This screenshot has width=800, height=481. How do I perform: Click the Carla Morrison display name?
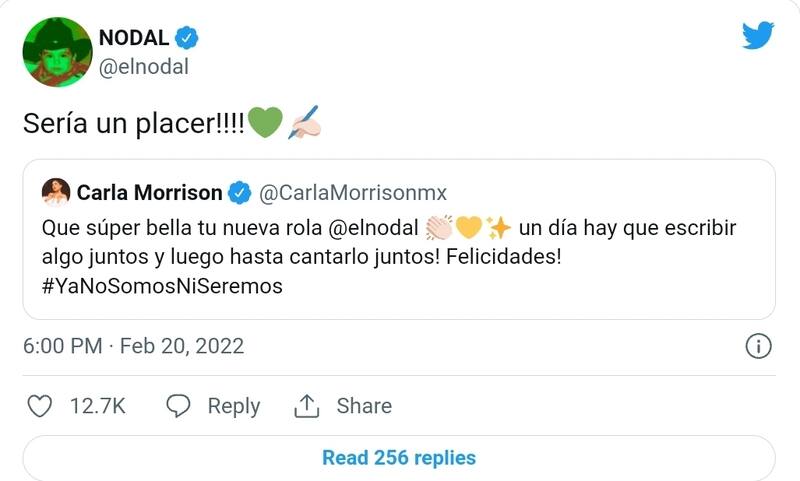(x=151, y=191)
